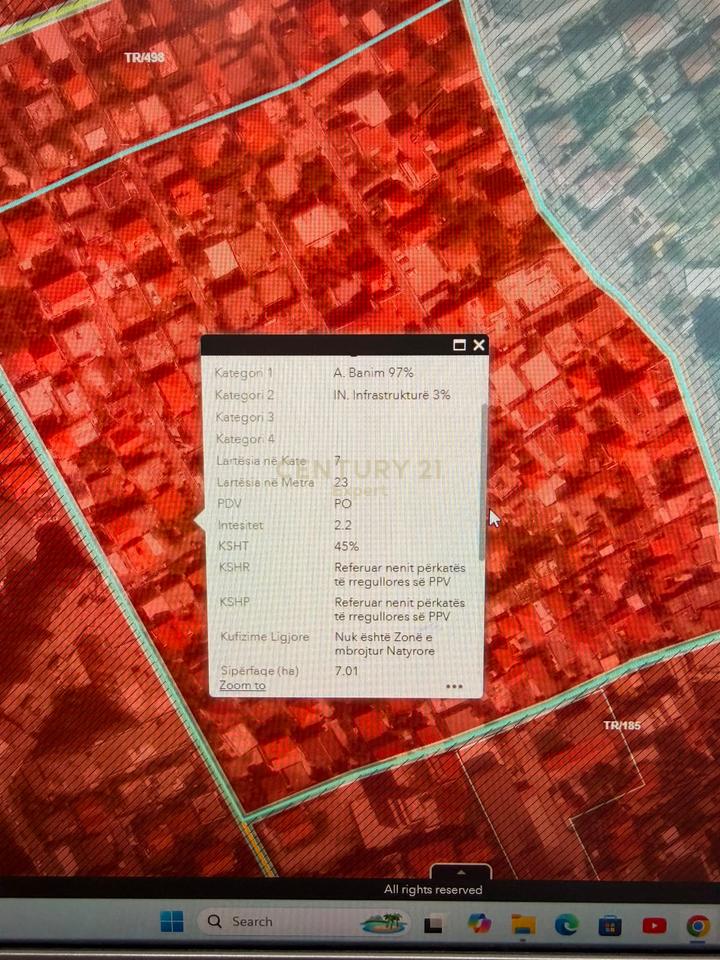This screenshot has height=960, width=720.
Task: Switch to Google Chrome in taskbar
Action: point(697,926)
